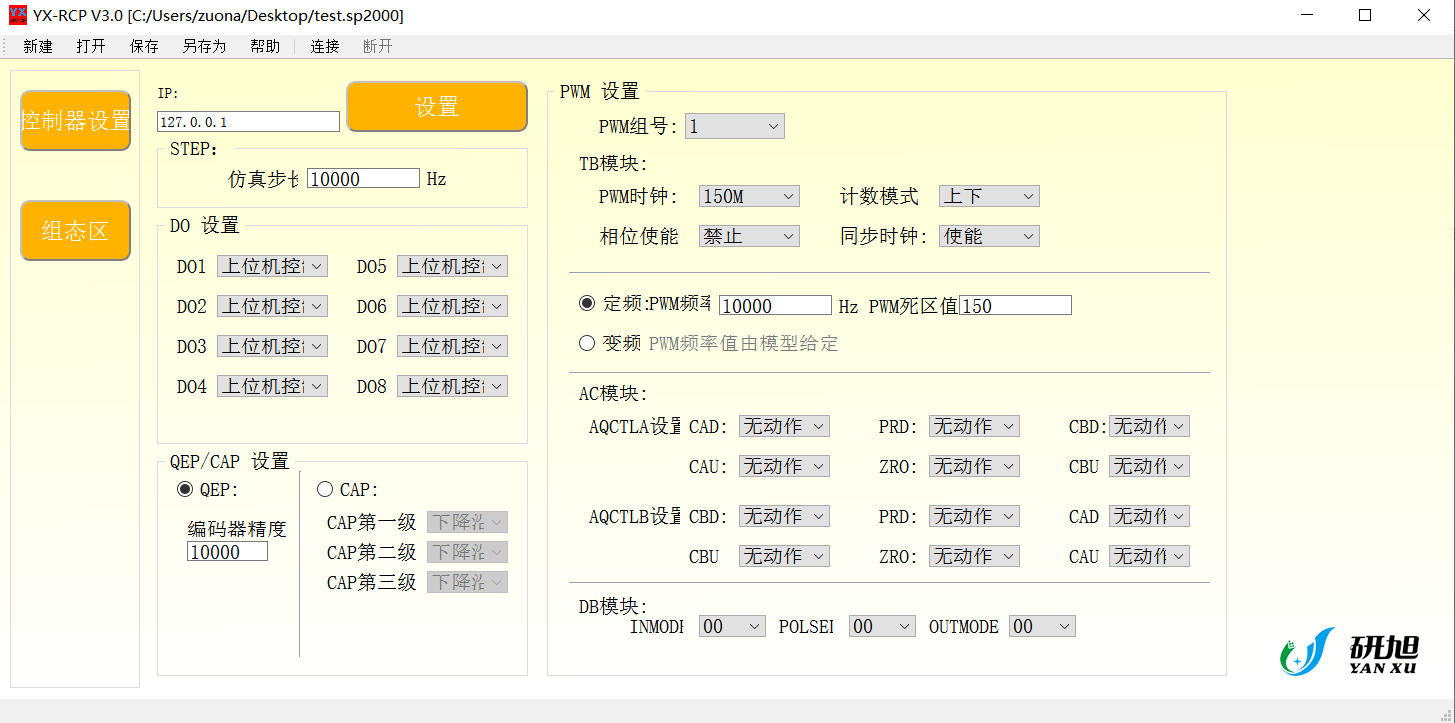Expand the PWM时钟 150M dropdown

(749, 196)
